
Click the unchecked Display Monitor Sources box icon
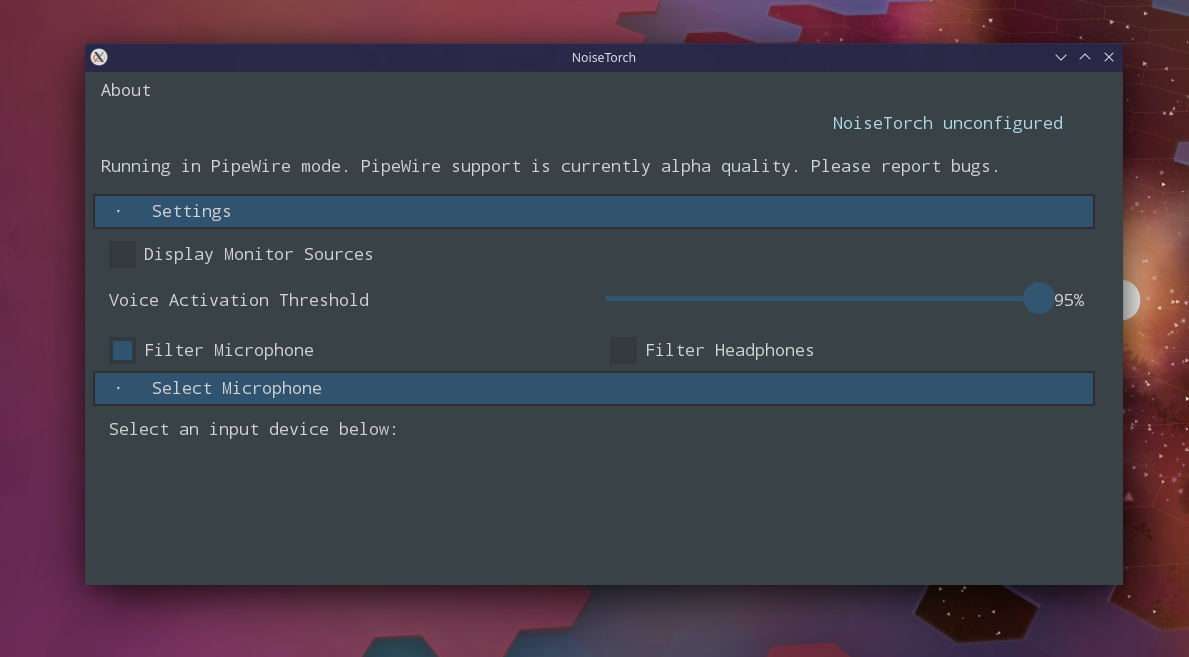point(122,254)
